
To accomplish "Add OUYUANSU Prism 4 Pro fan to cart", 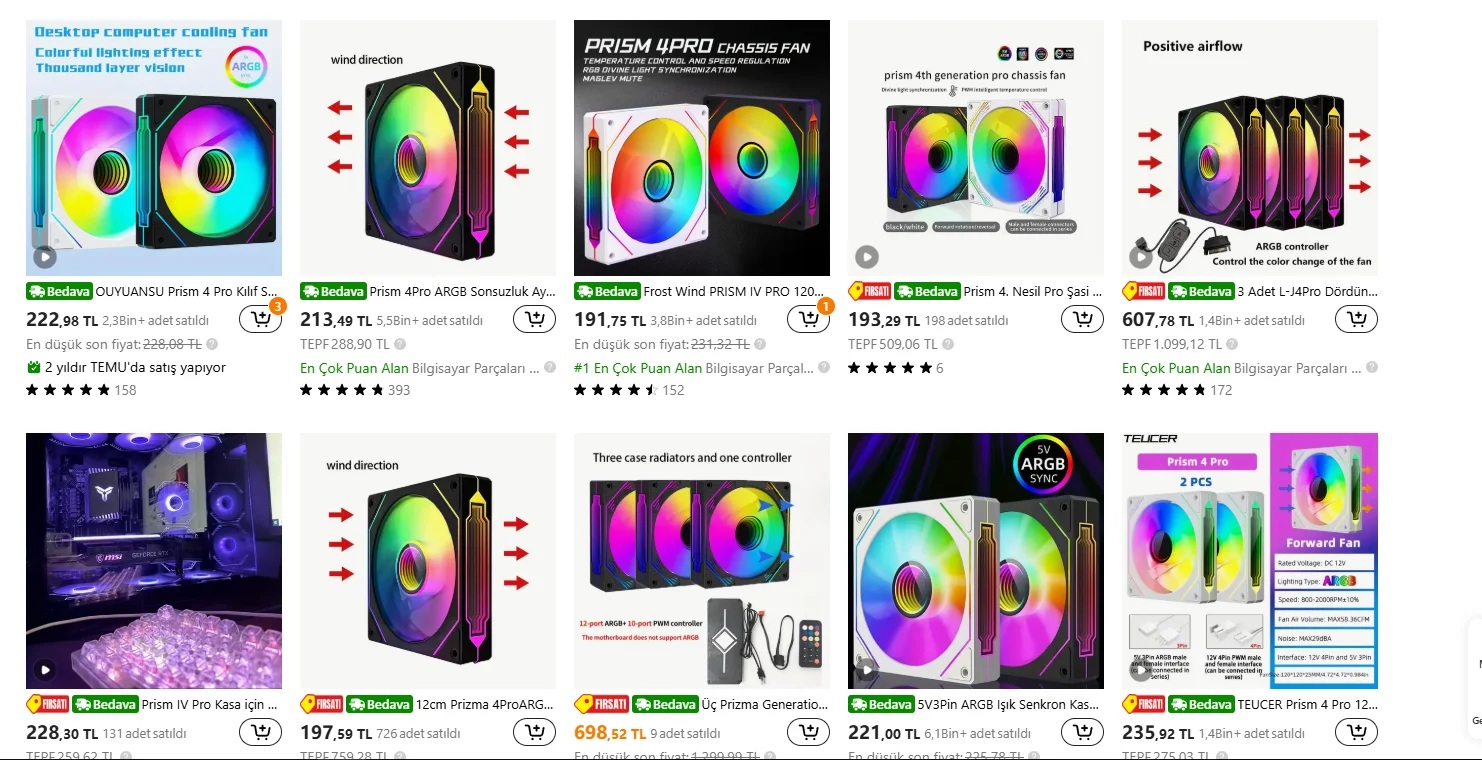I will [260, 320].
